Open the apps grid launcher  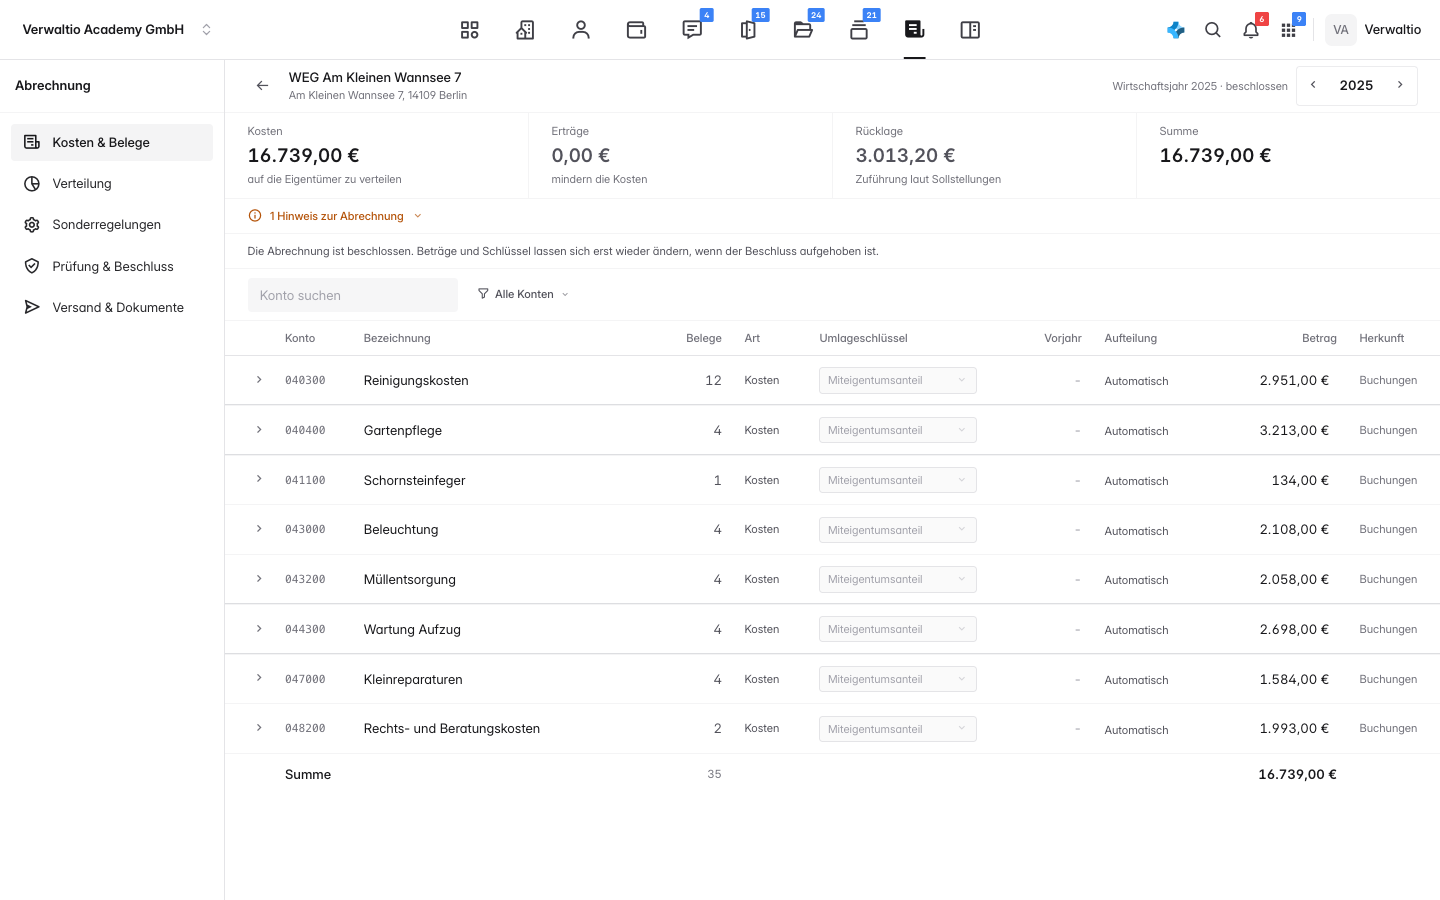(1289, 30)
